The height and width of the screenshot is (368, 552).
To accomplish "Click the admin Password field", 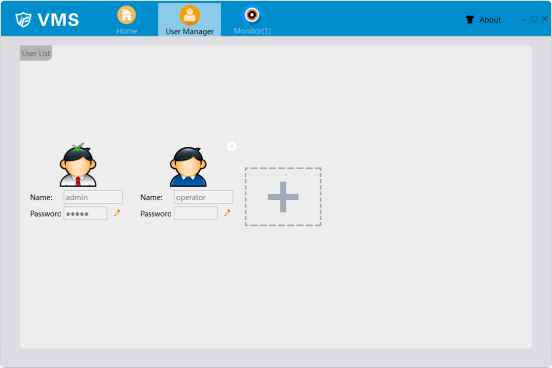I will [85, 213].
